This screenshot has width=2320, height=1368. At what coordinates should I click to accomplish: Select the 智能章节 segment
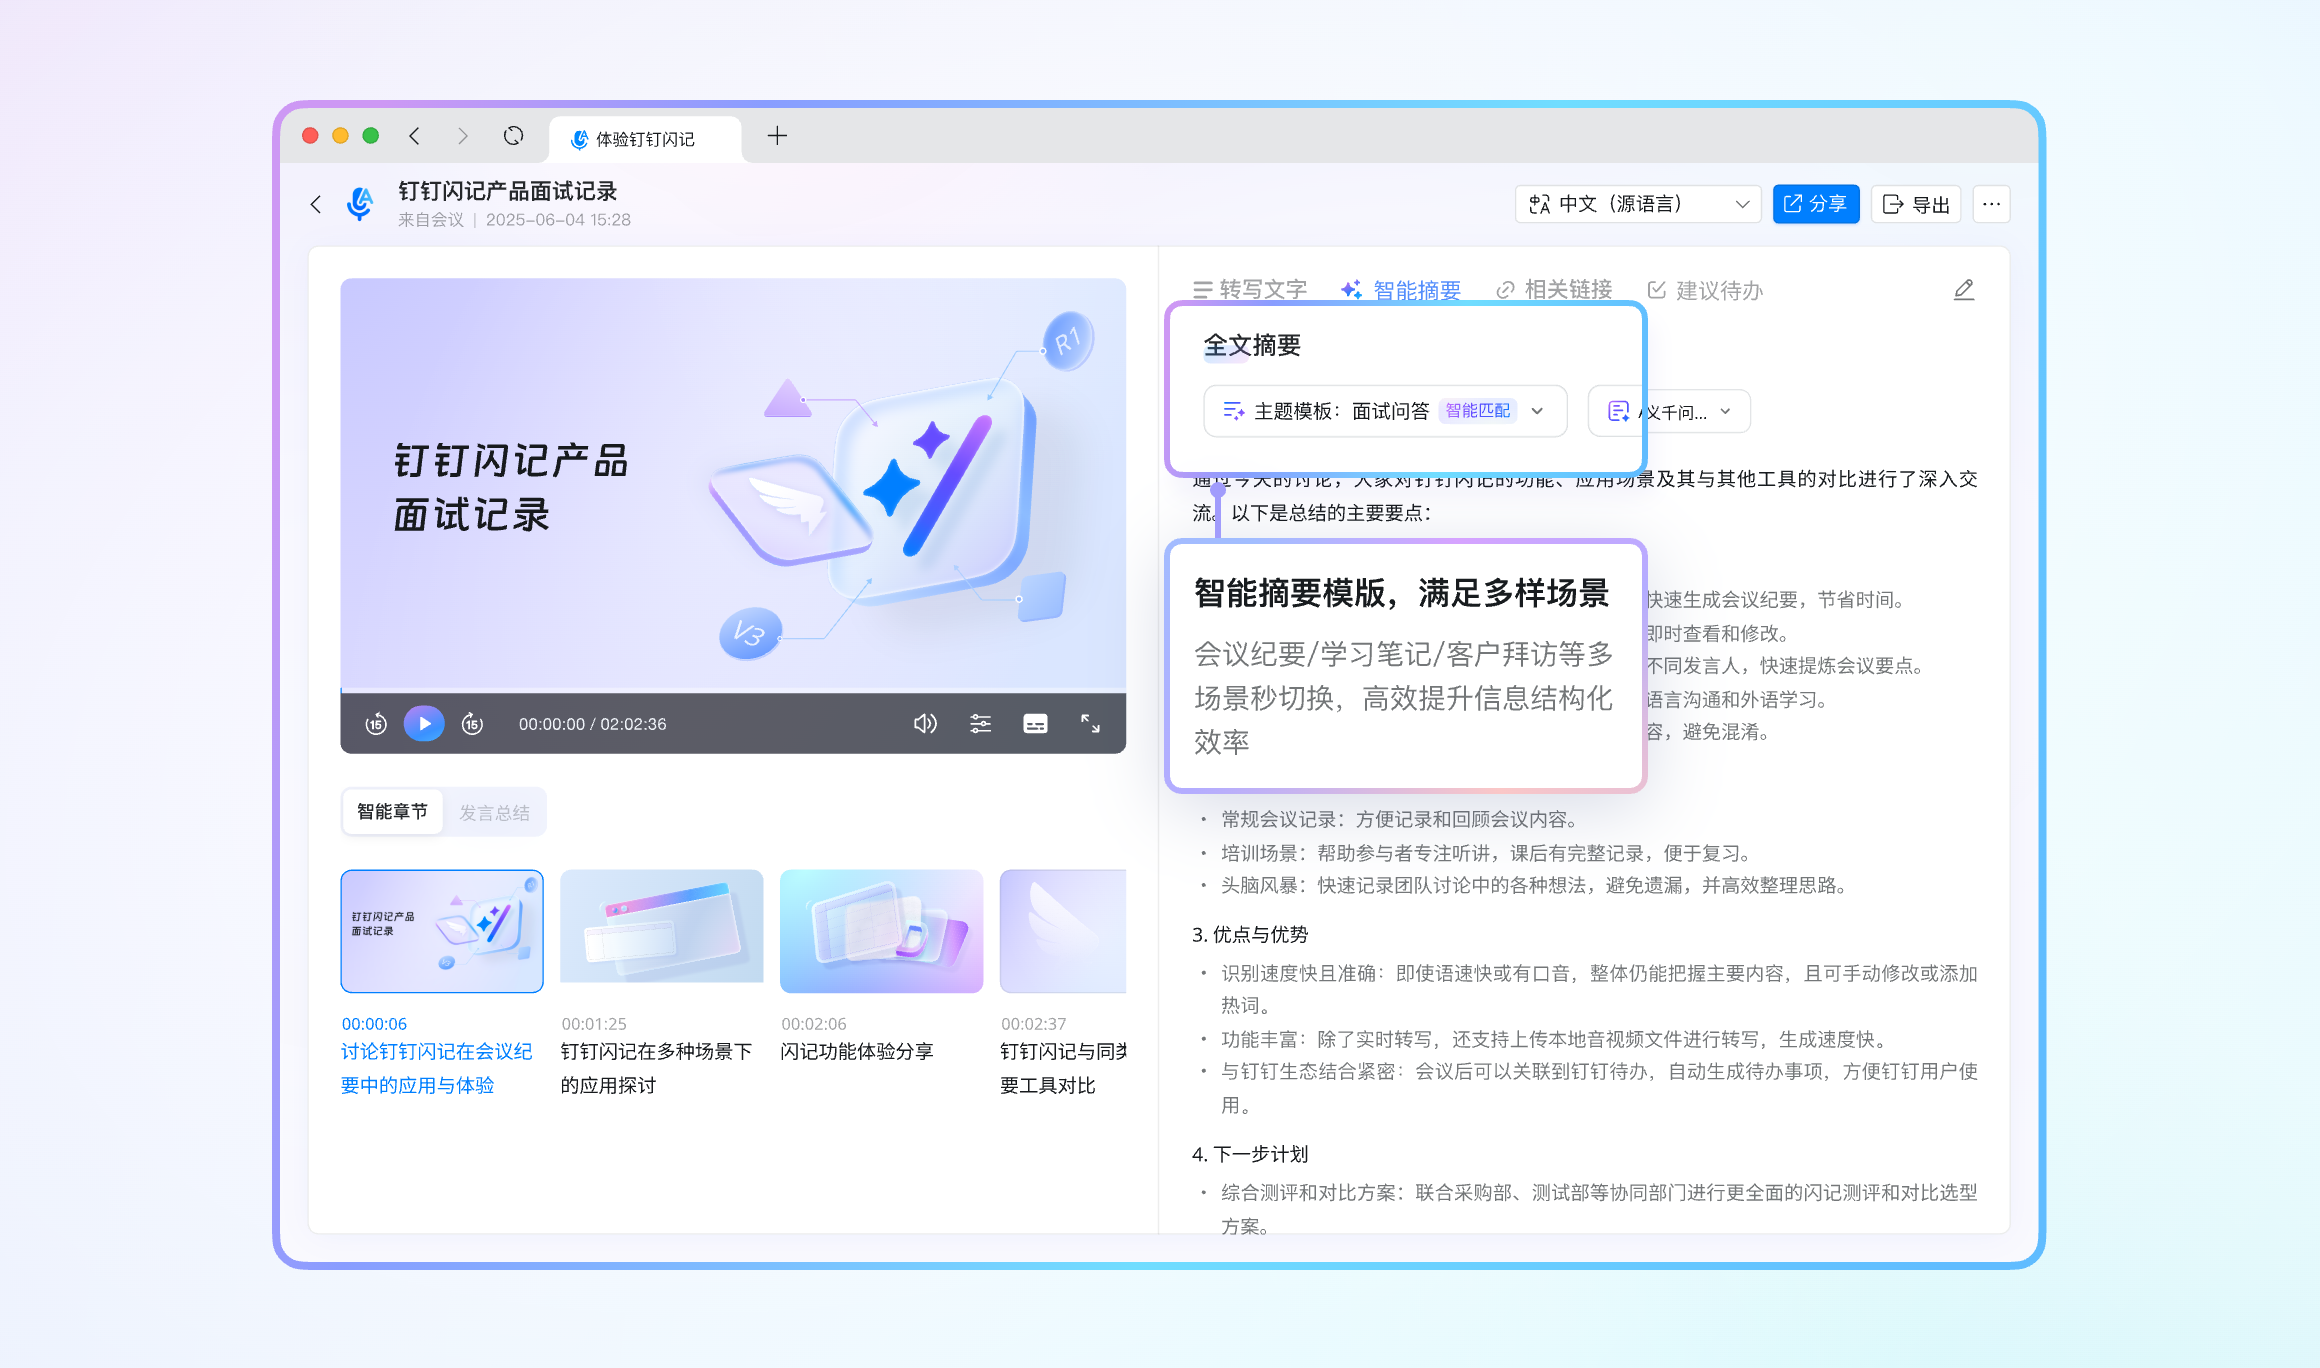392,812
